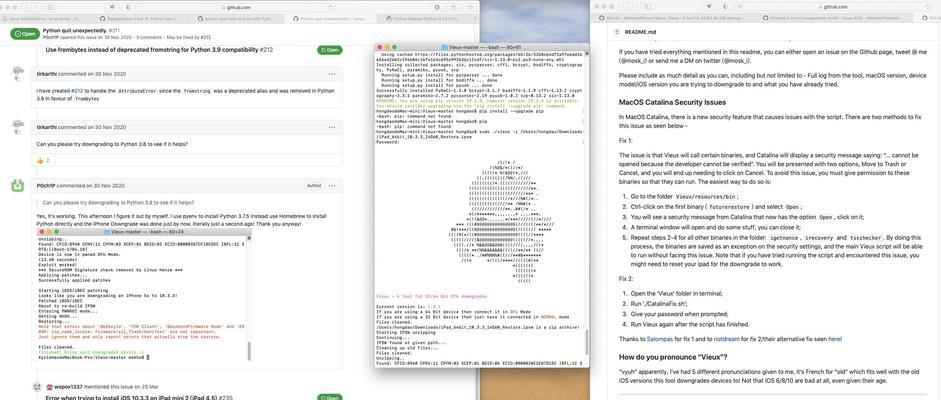
Task: Switch to the MatthewPierson/Vieux repository tab
Action: 673,18
